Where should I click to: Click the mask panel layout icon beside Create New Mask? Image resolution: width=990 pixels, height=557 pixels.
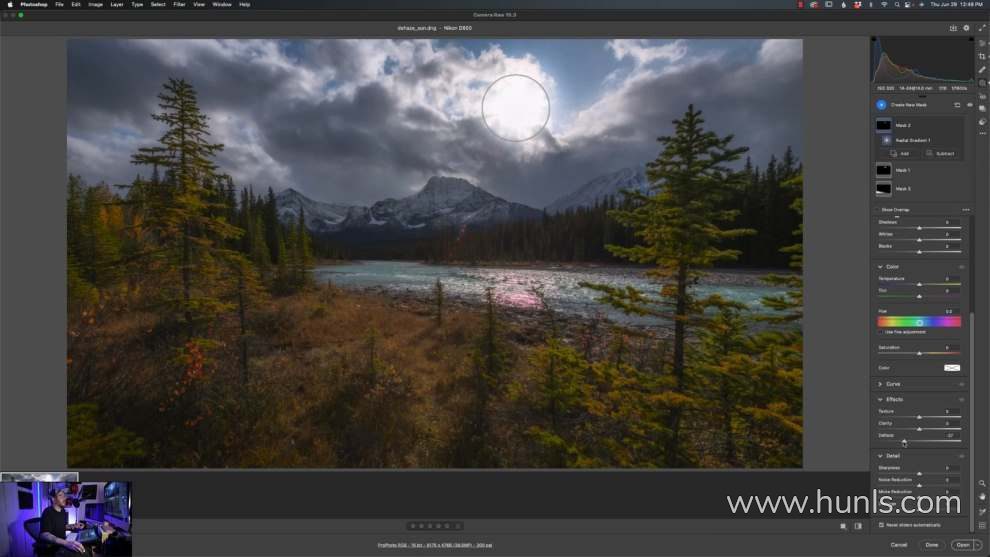[957, 105]
